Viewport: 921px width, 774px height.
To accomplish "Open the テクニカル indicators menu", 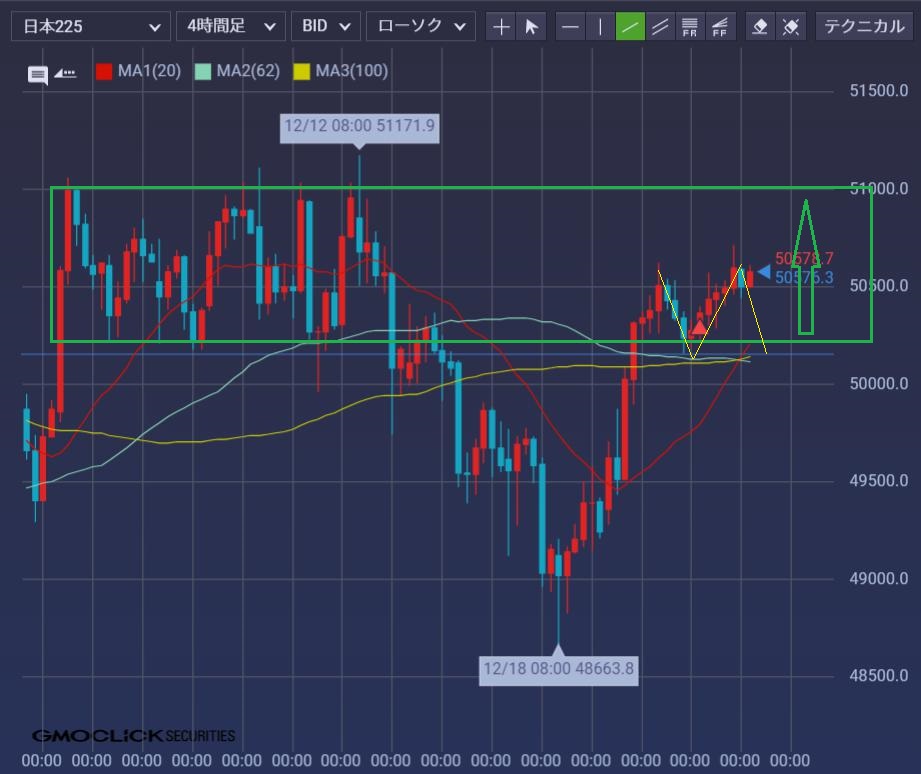I will [x=863, y=27].
